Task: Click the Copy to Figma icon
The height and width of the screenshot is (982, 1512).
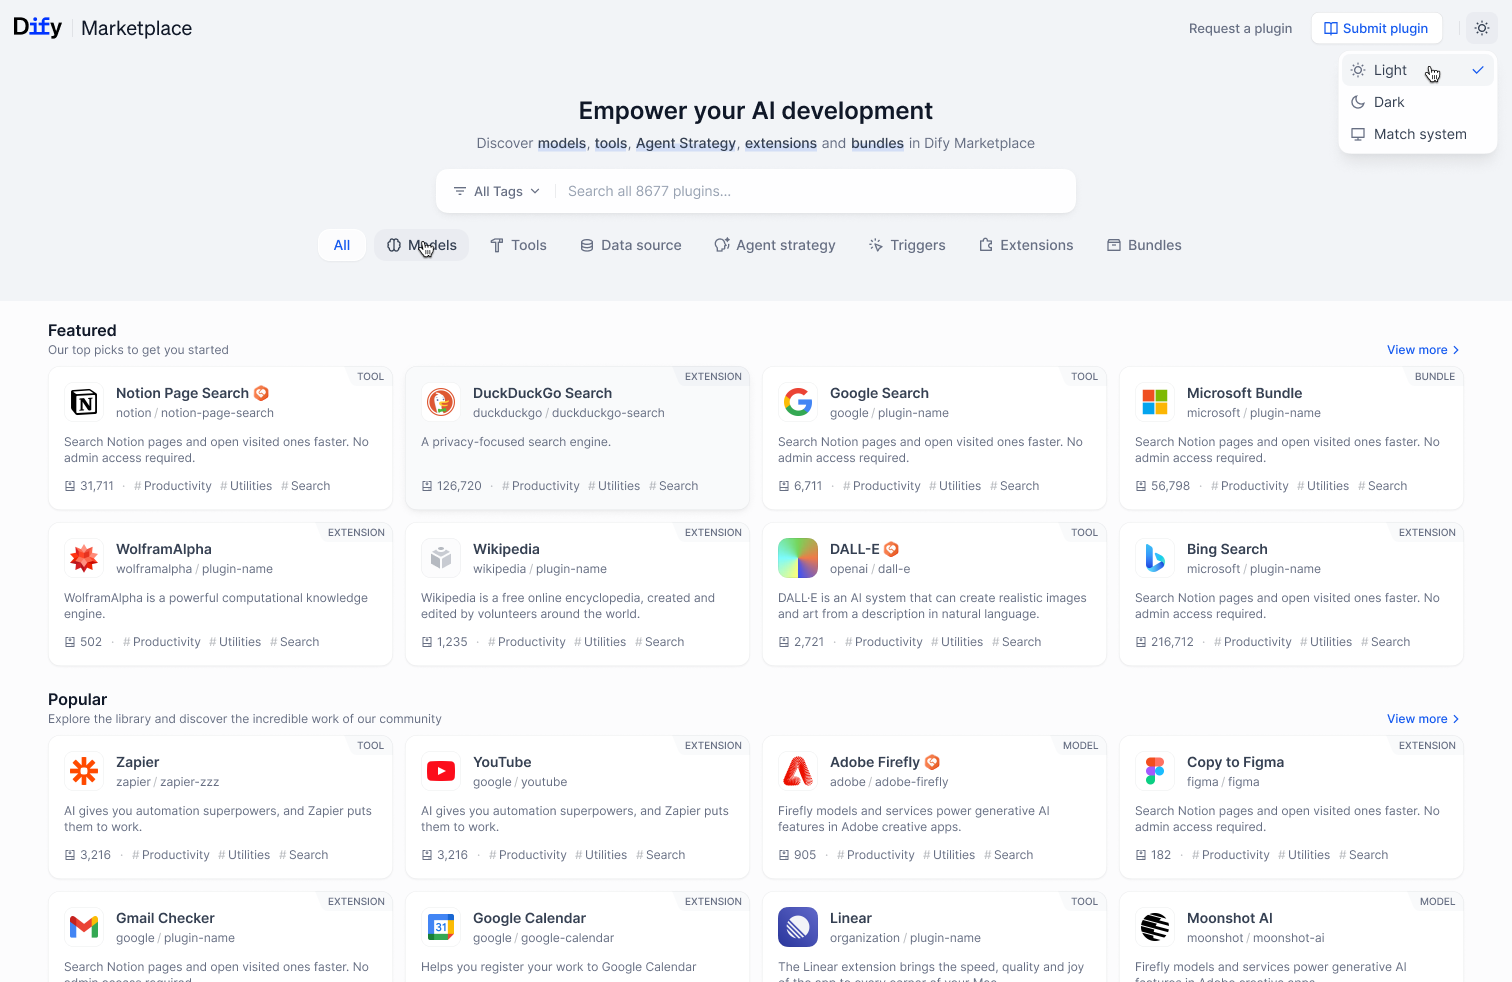Action: 1155,771
